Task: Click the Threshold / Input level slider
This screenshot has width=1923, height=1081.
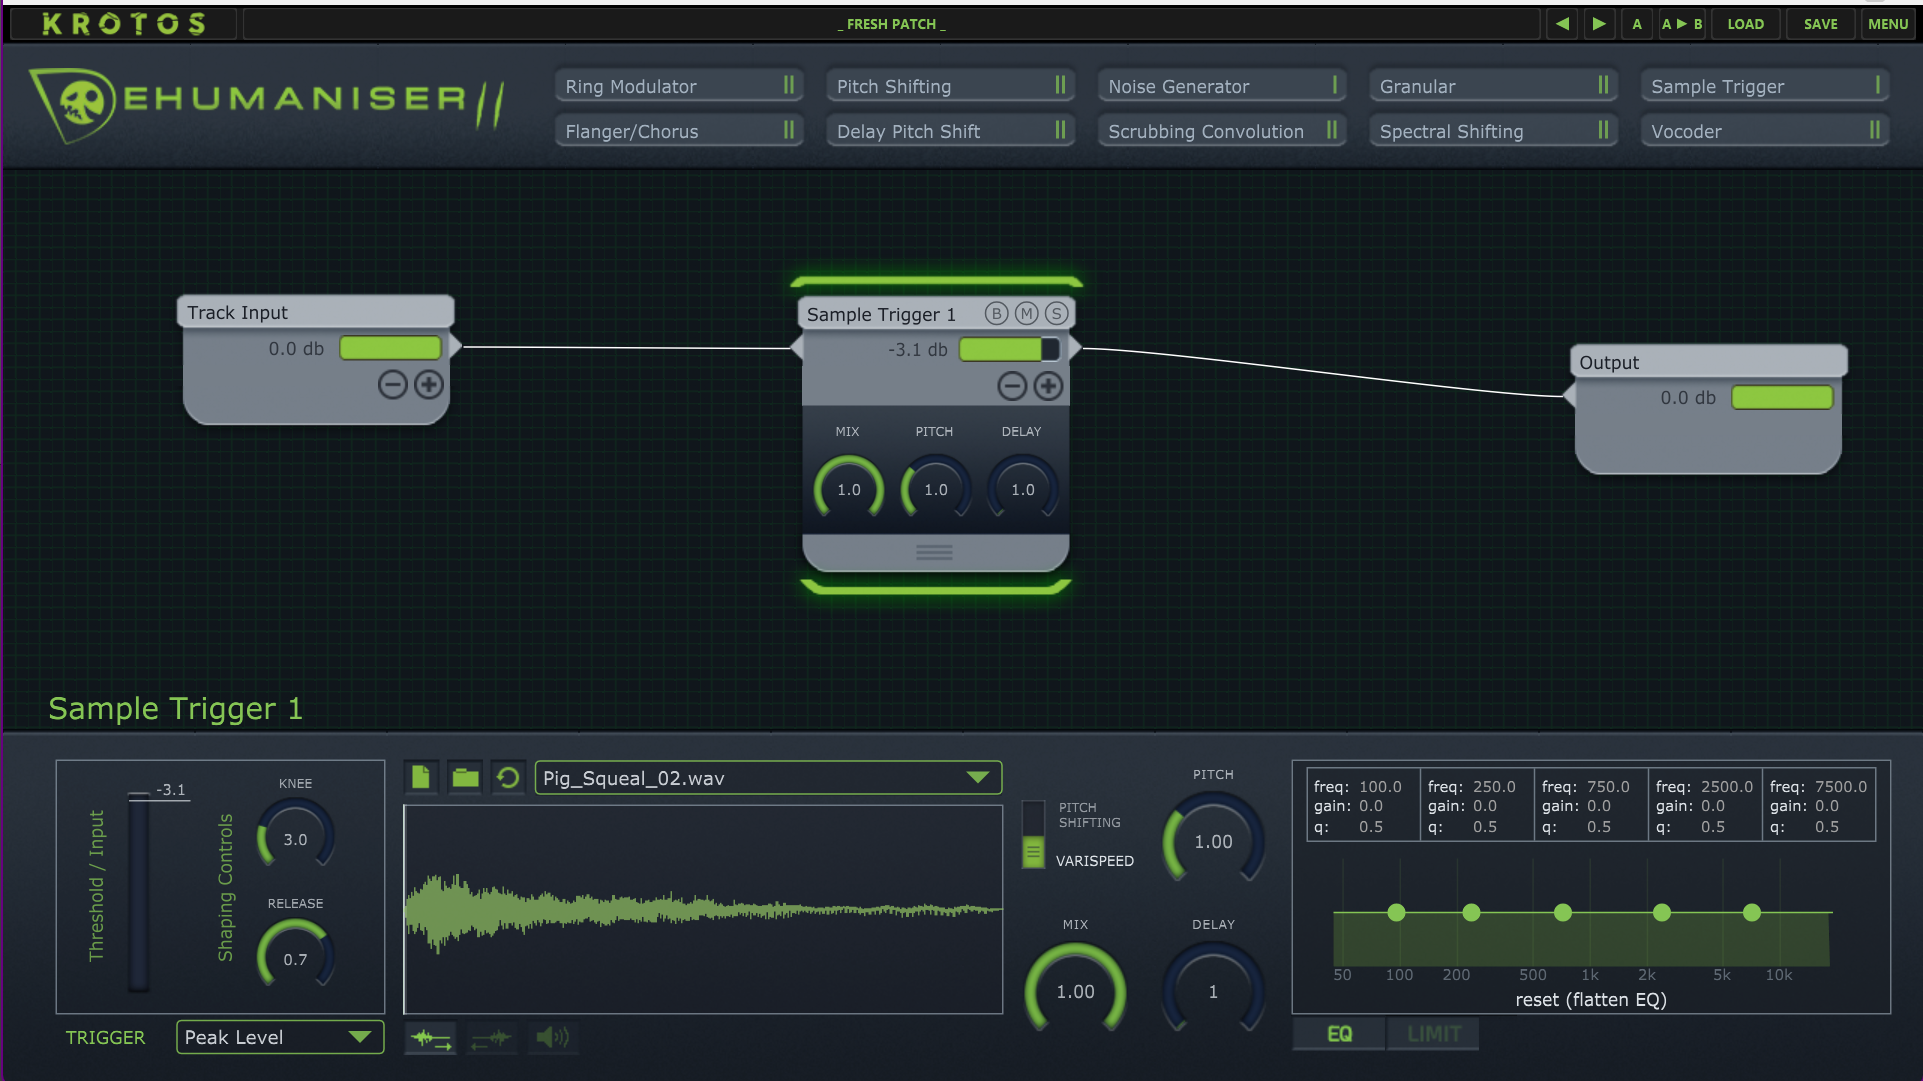Action: pos(139,890)
